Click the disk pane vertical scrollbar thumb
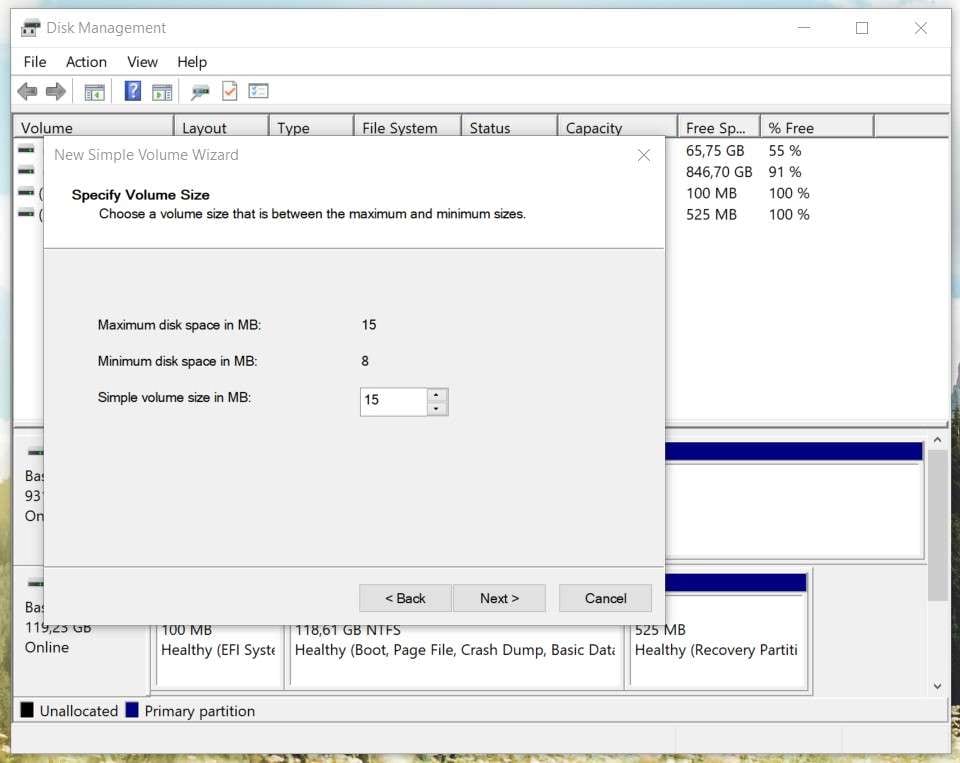This screenshot has height=763, width=960. coord(937,527)
